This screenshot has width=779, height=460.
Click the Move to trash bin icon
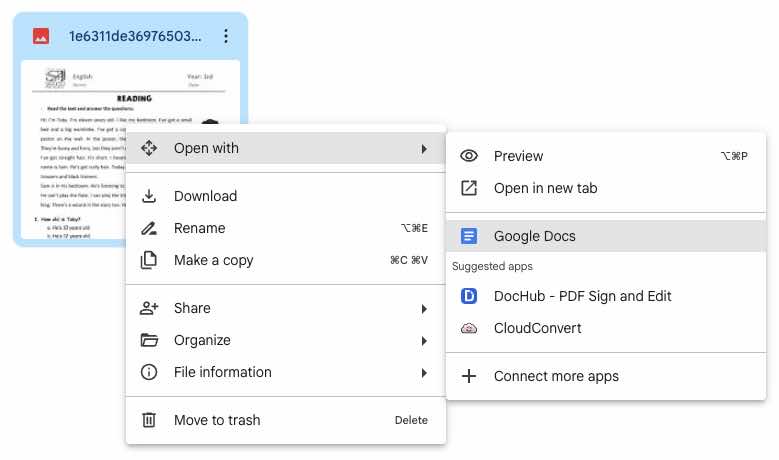tap(149, 420)
